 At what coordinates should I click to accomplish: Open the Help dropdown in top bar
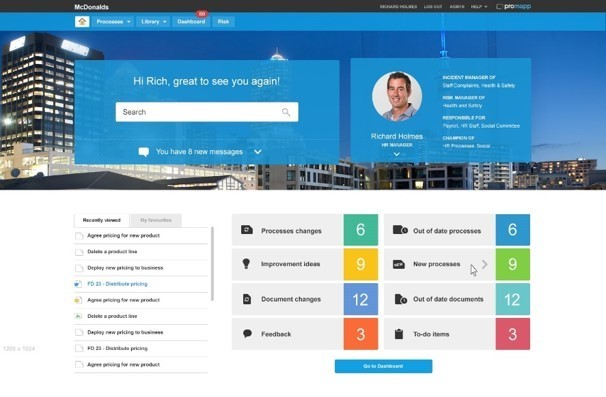click(479, 7)
